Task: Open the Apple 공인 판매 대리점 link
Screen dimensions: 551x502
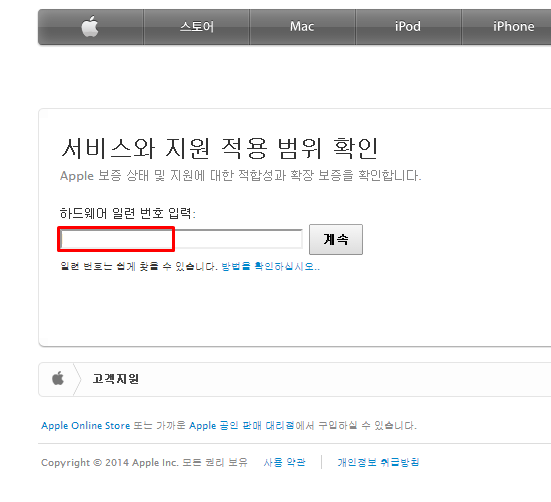Action: pyautogui.click(x=242, y=425)
